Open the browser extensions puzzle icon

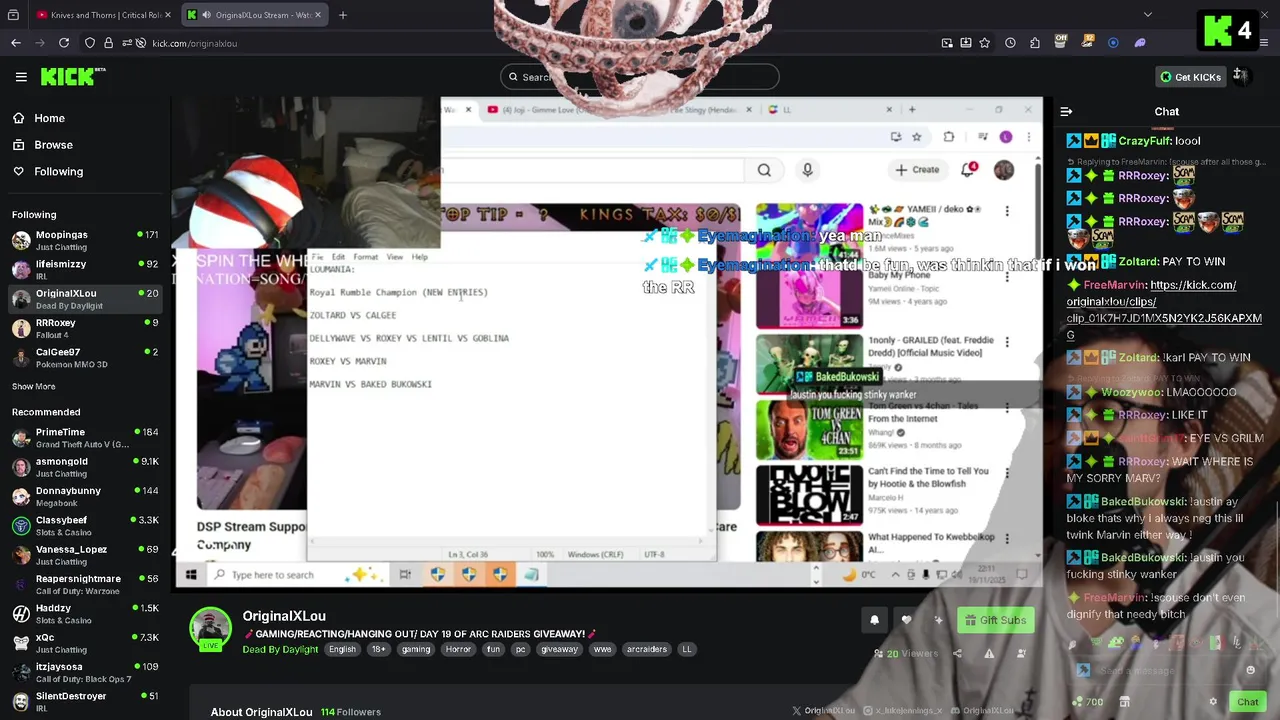[1035, 43]
